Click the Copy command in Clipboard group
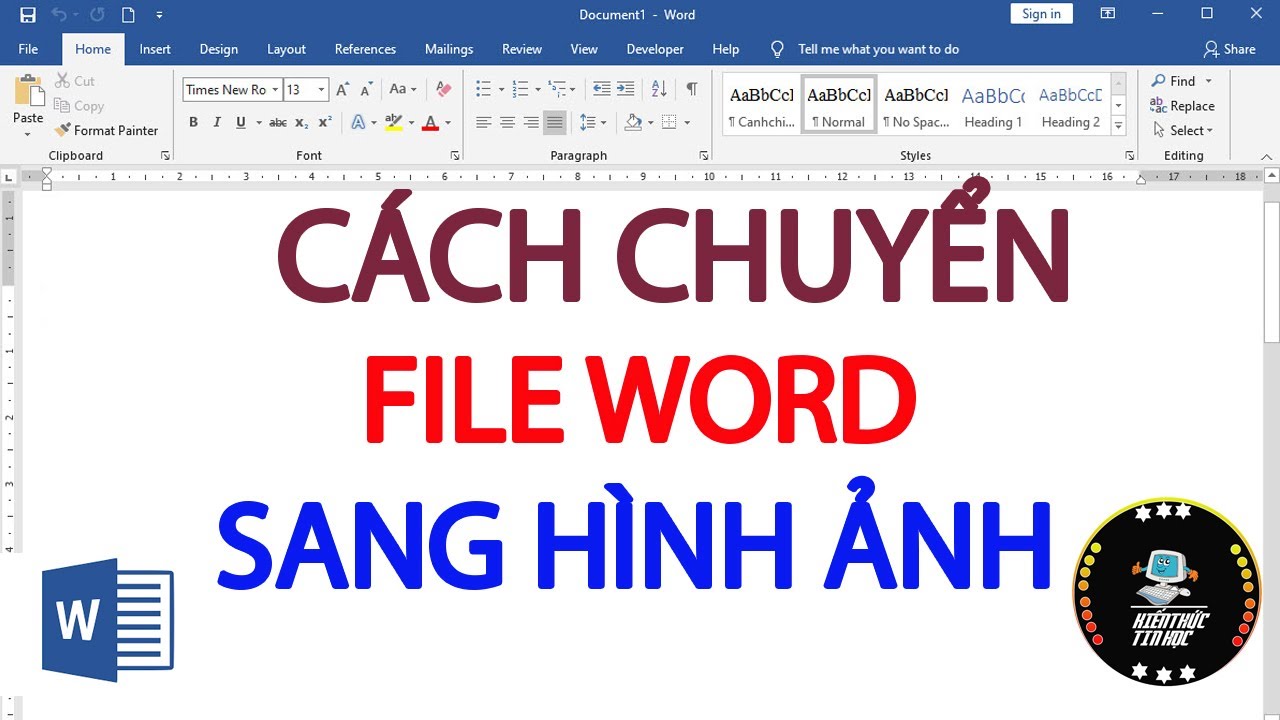The width and height of the screenshot is (1280, 720). (79, 106)
